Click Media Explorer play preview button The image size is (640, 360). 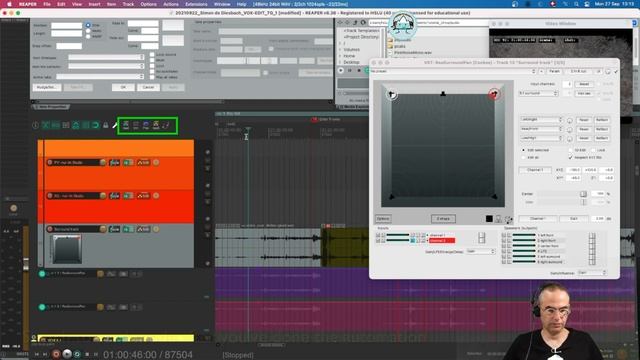(x=341, y=71)
